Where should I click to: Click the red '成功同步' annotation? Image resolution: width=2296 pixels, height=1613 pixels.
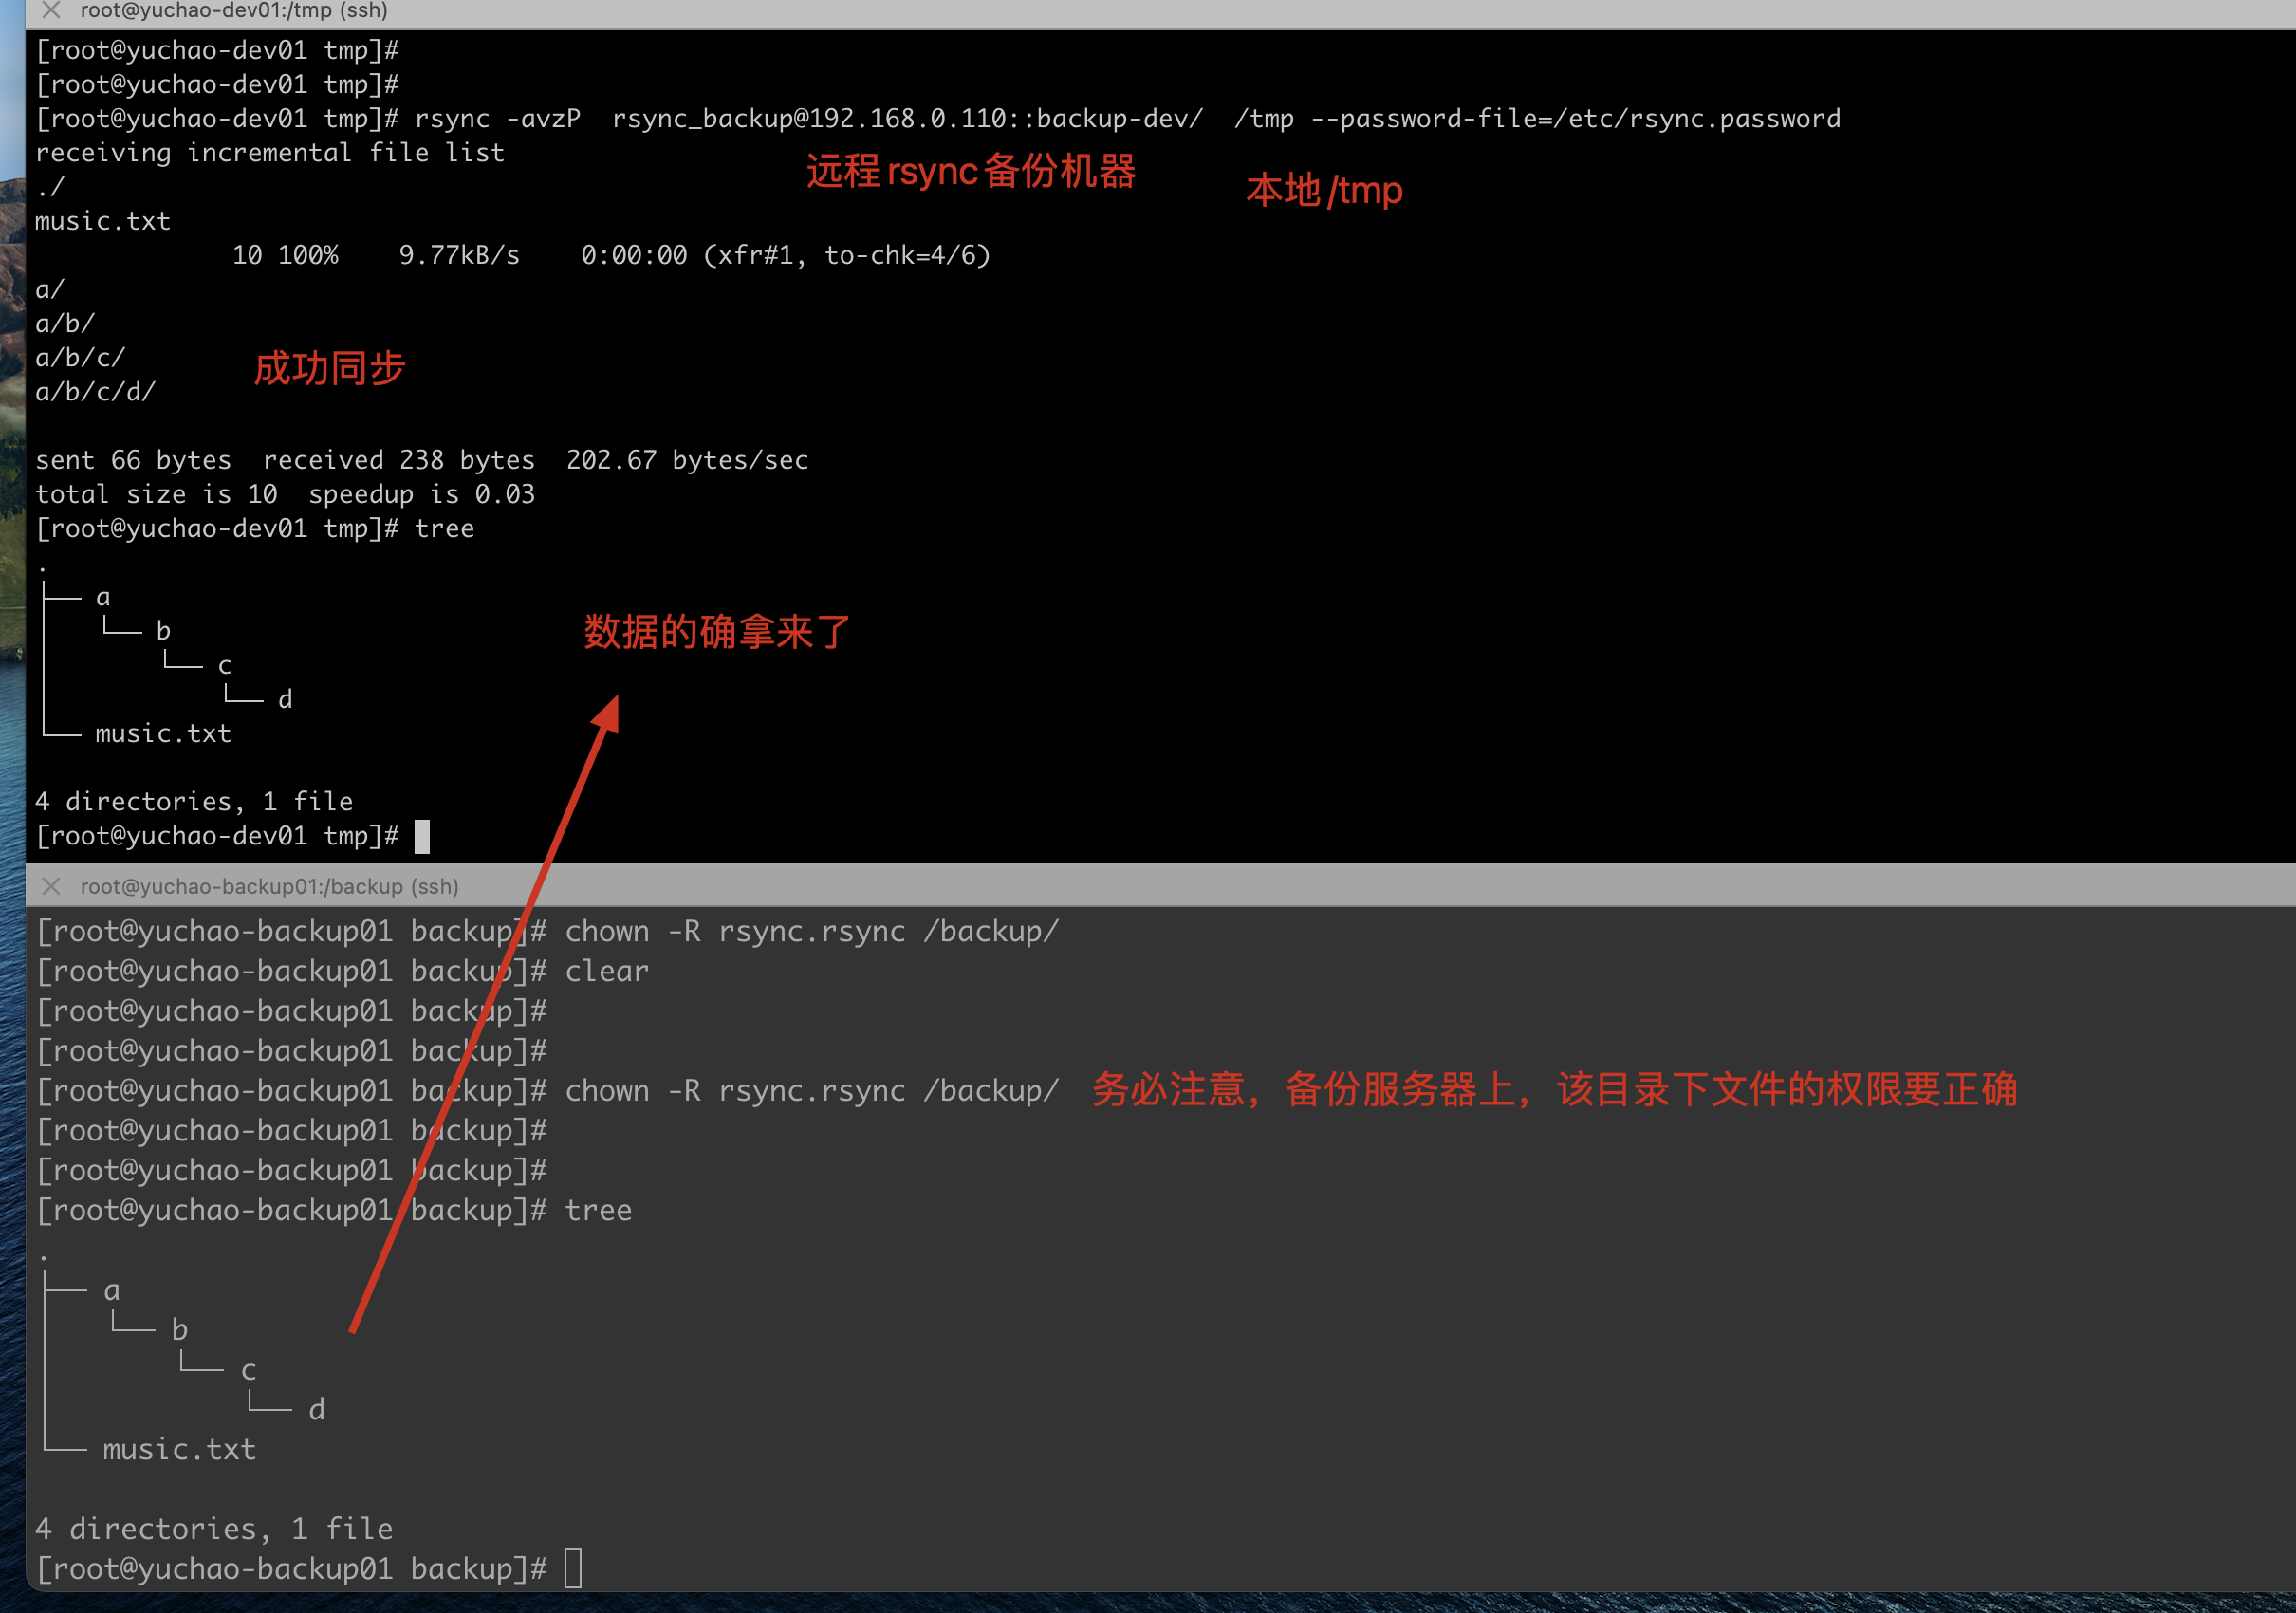[329, 368]
